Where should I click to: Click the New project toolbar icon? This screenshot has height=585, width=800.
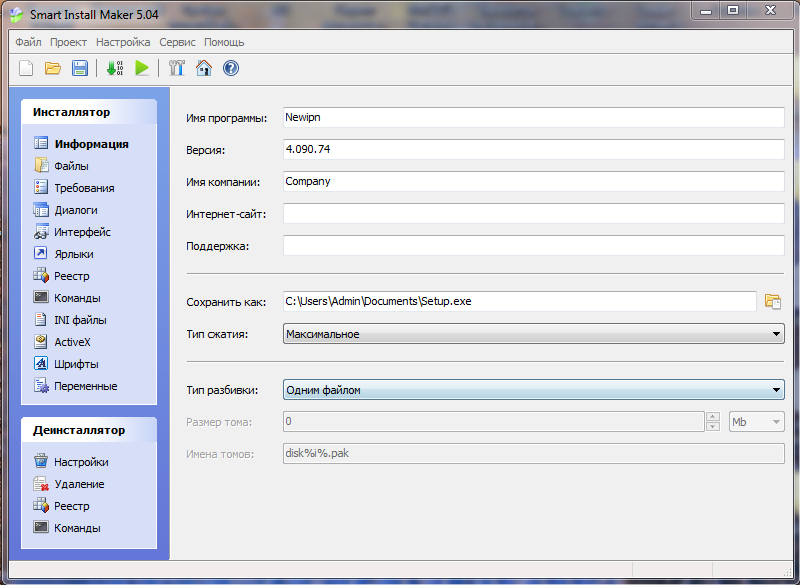pos(27,68)
